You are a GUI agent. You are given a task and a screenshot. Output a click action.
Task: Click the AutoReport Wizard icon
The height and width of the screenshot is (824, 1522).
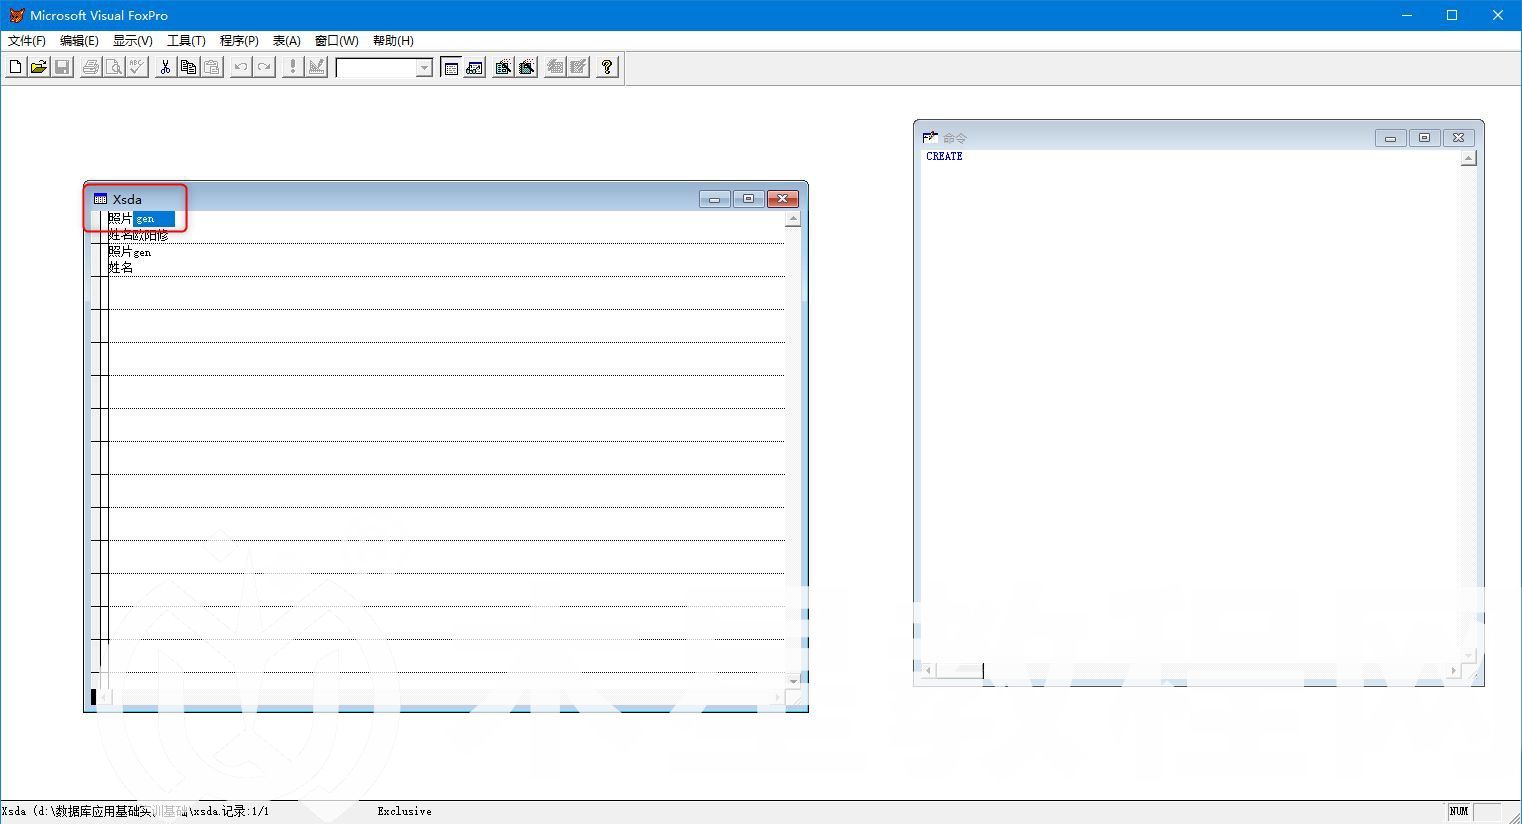(578, 67)
